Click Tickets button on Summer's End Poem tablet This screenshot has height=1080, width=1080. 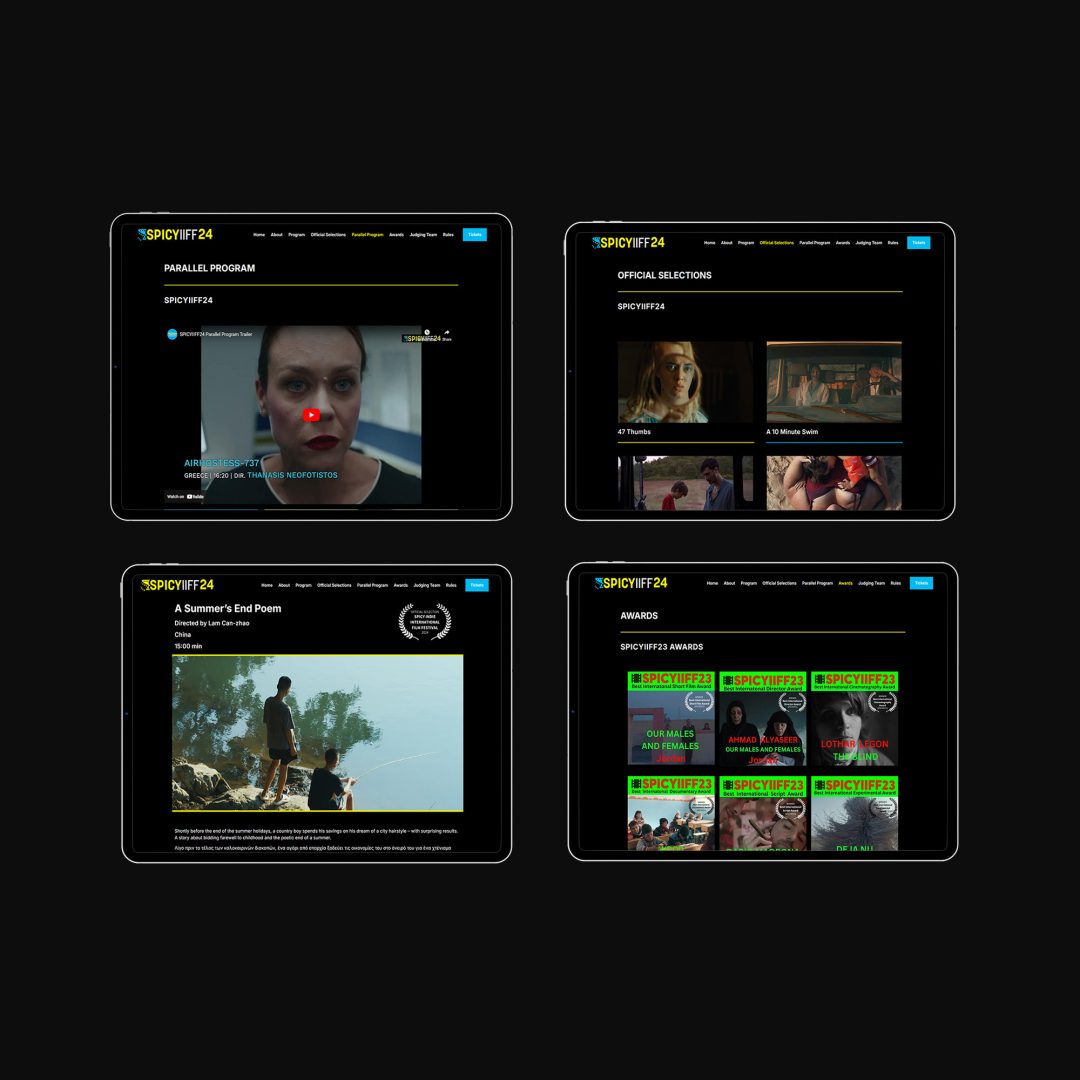pos(477,585)
